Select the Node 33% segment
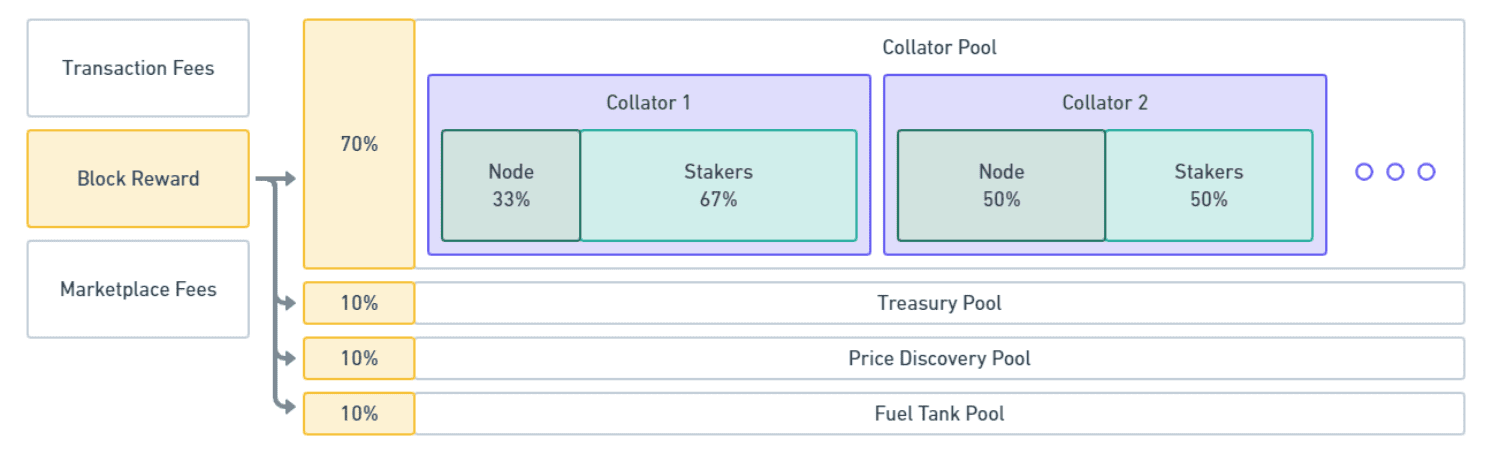Viewport: 1496px width, 466px height. click(511, 186)
